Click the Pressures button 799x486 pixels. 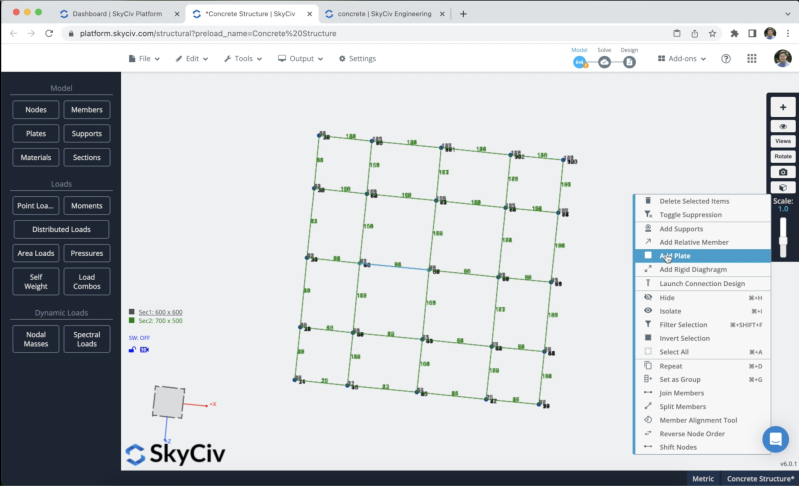point(87,253)
